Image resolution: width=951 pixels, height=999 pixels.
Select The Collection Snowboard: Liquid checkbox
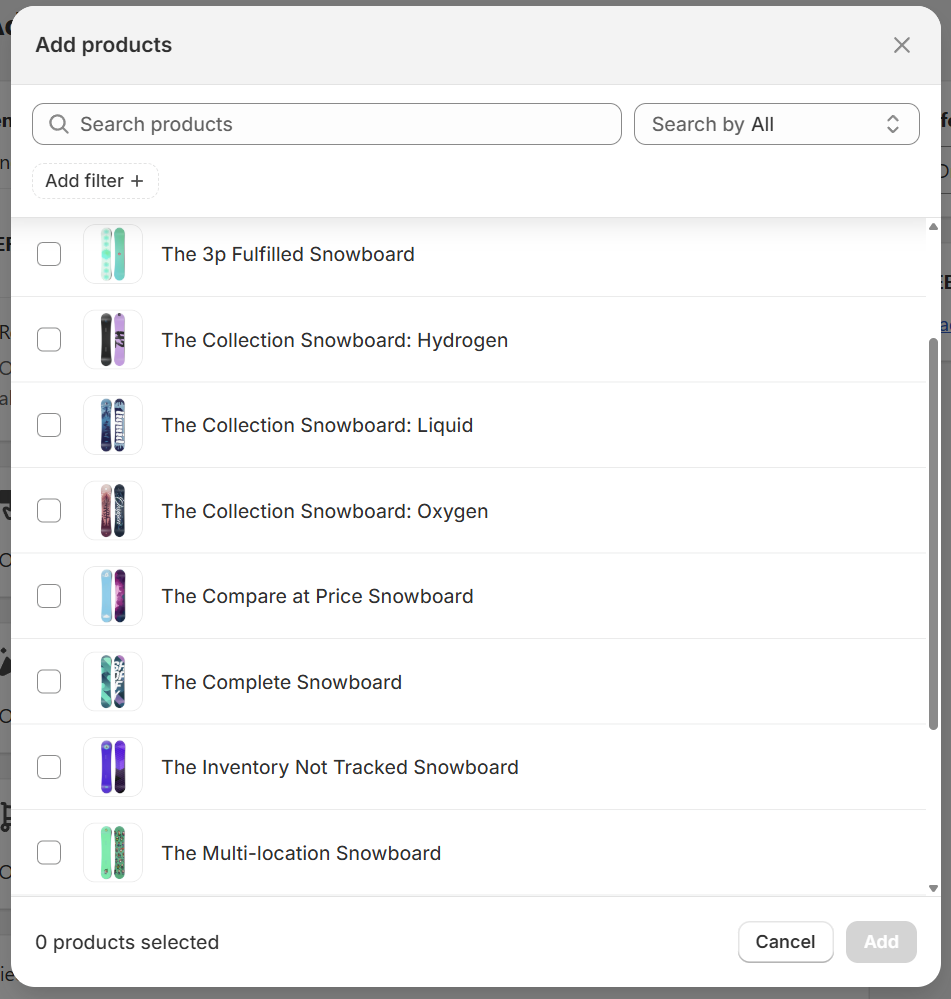tap(49, 425)
